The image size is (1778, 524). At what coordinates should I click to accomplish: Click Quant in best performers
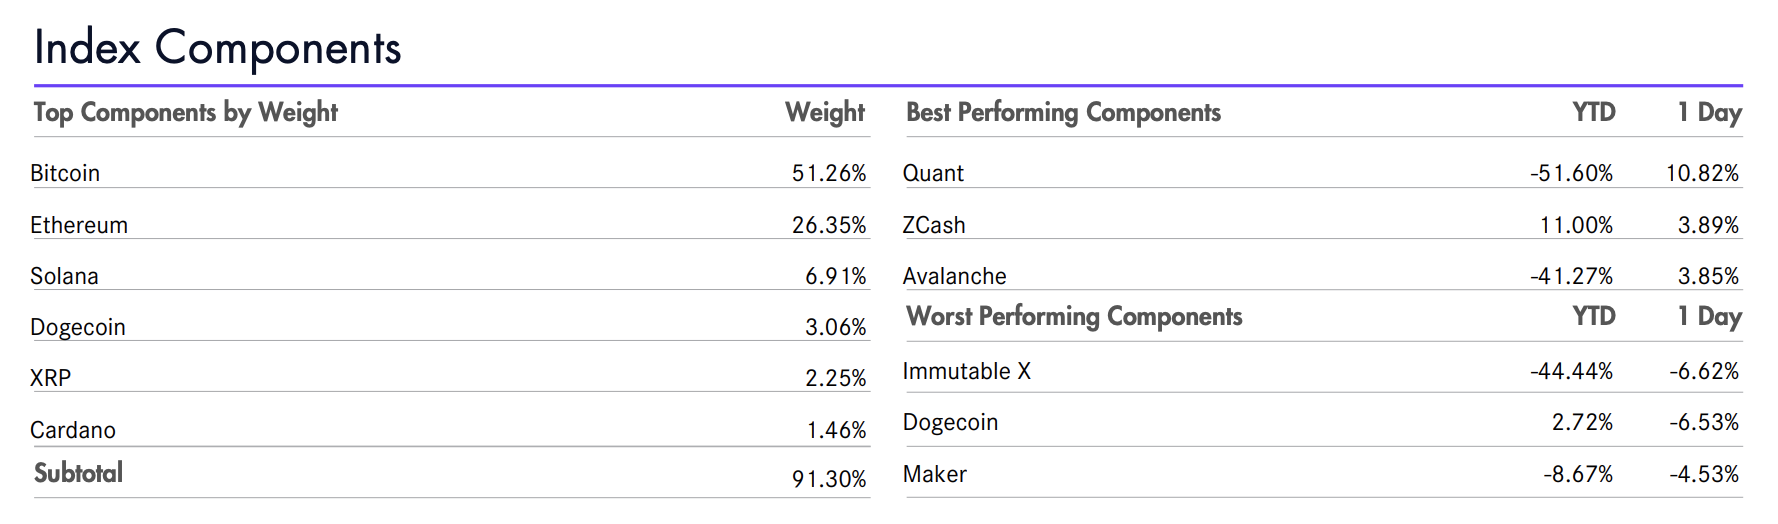(933, 173)
